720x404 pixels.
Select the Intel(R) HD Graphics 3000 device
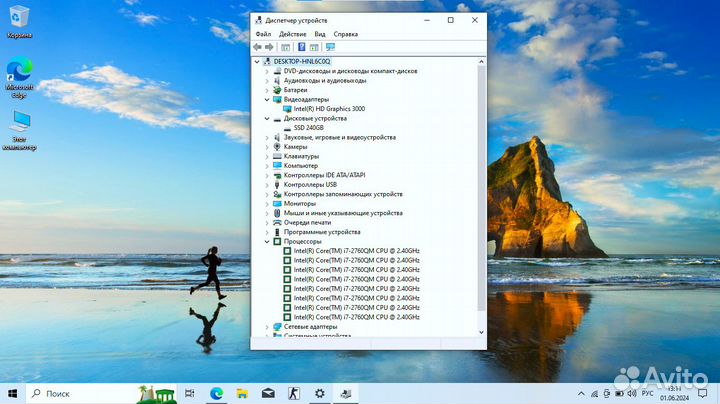tap(329, 109)
